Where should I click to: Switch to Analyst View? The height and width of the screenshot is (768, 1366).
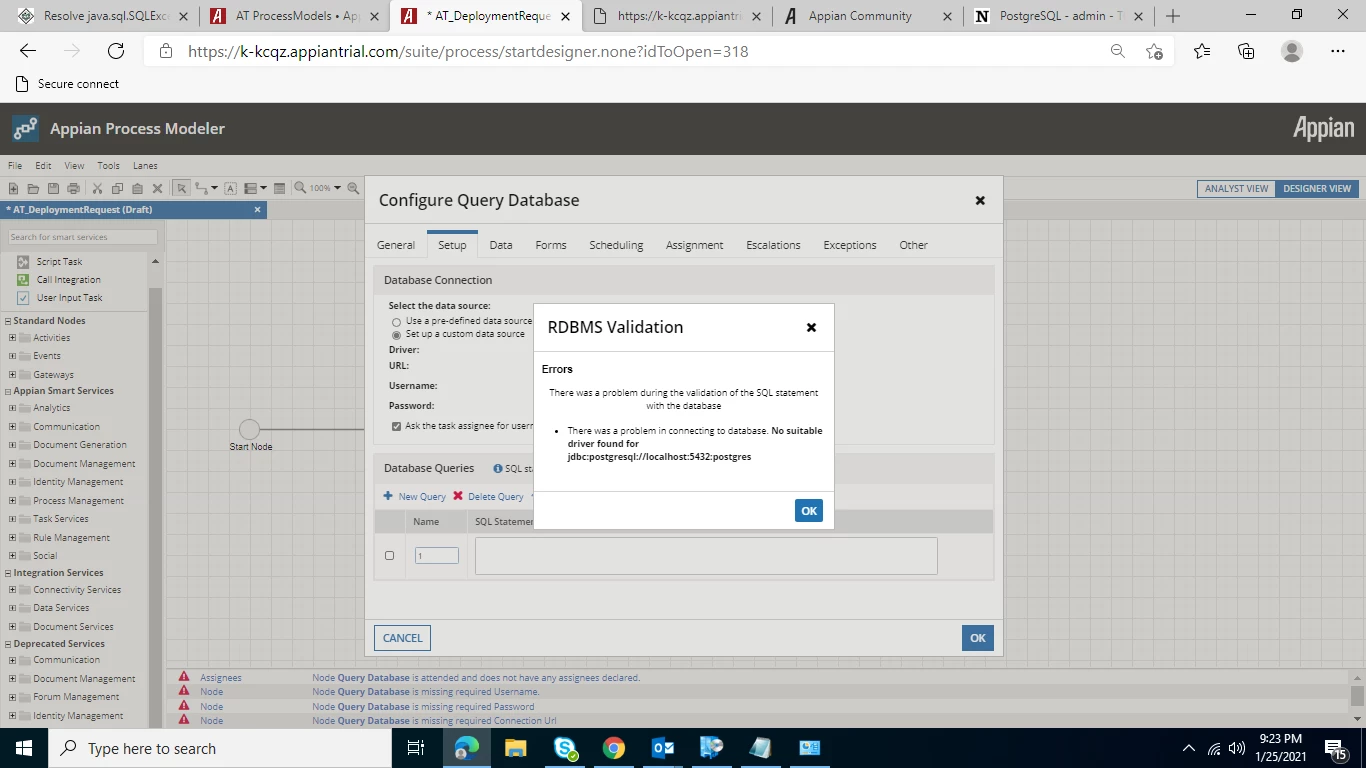pyautogui.click(x=1236, y=188)
